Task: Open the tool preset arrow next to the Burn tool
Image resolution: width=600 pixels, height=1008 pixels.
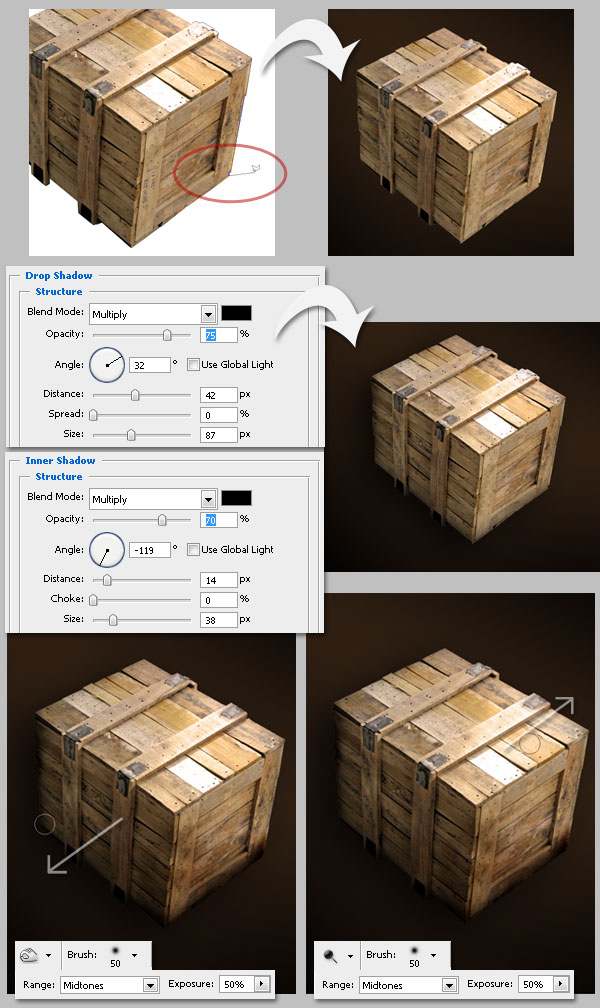Action: pos(49,955)
